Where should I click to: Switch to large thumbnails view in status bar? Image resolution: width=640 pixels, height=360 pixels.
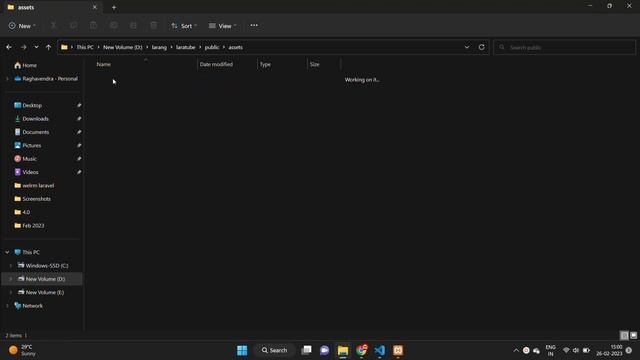pyautogui.click(x=633, y=336)
